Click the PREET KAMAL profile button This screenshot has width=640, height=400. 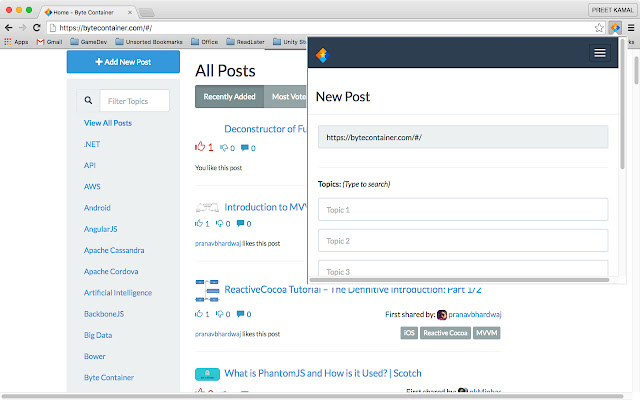click(612, 10)
